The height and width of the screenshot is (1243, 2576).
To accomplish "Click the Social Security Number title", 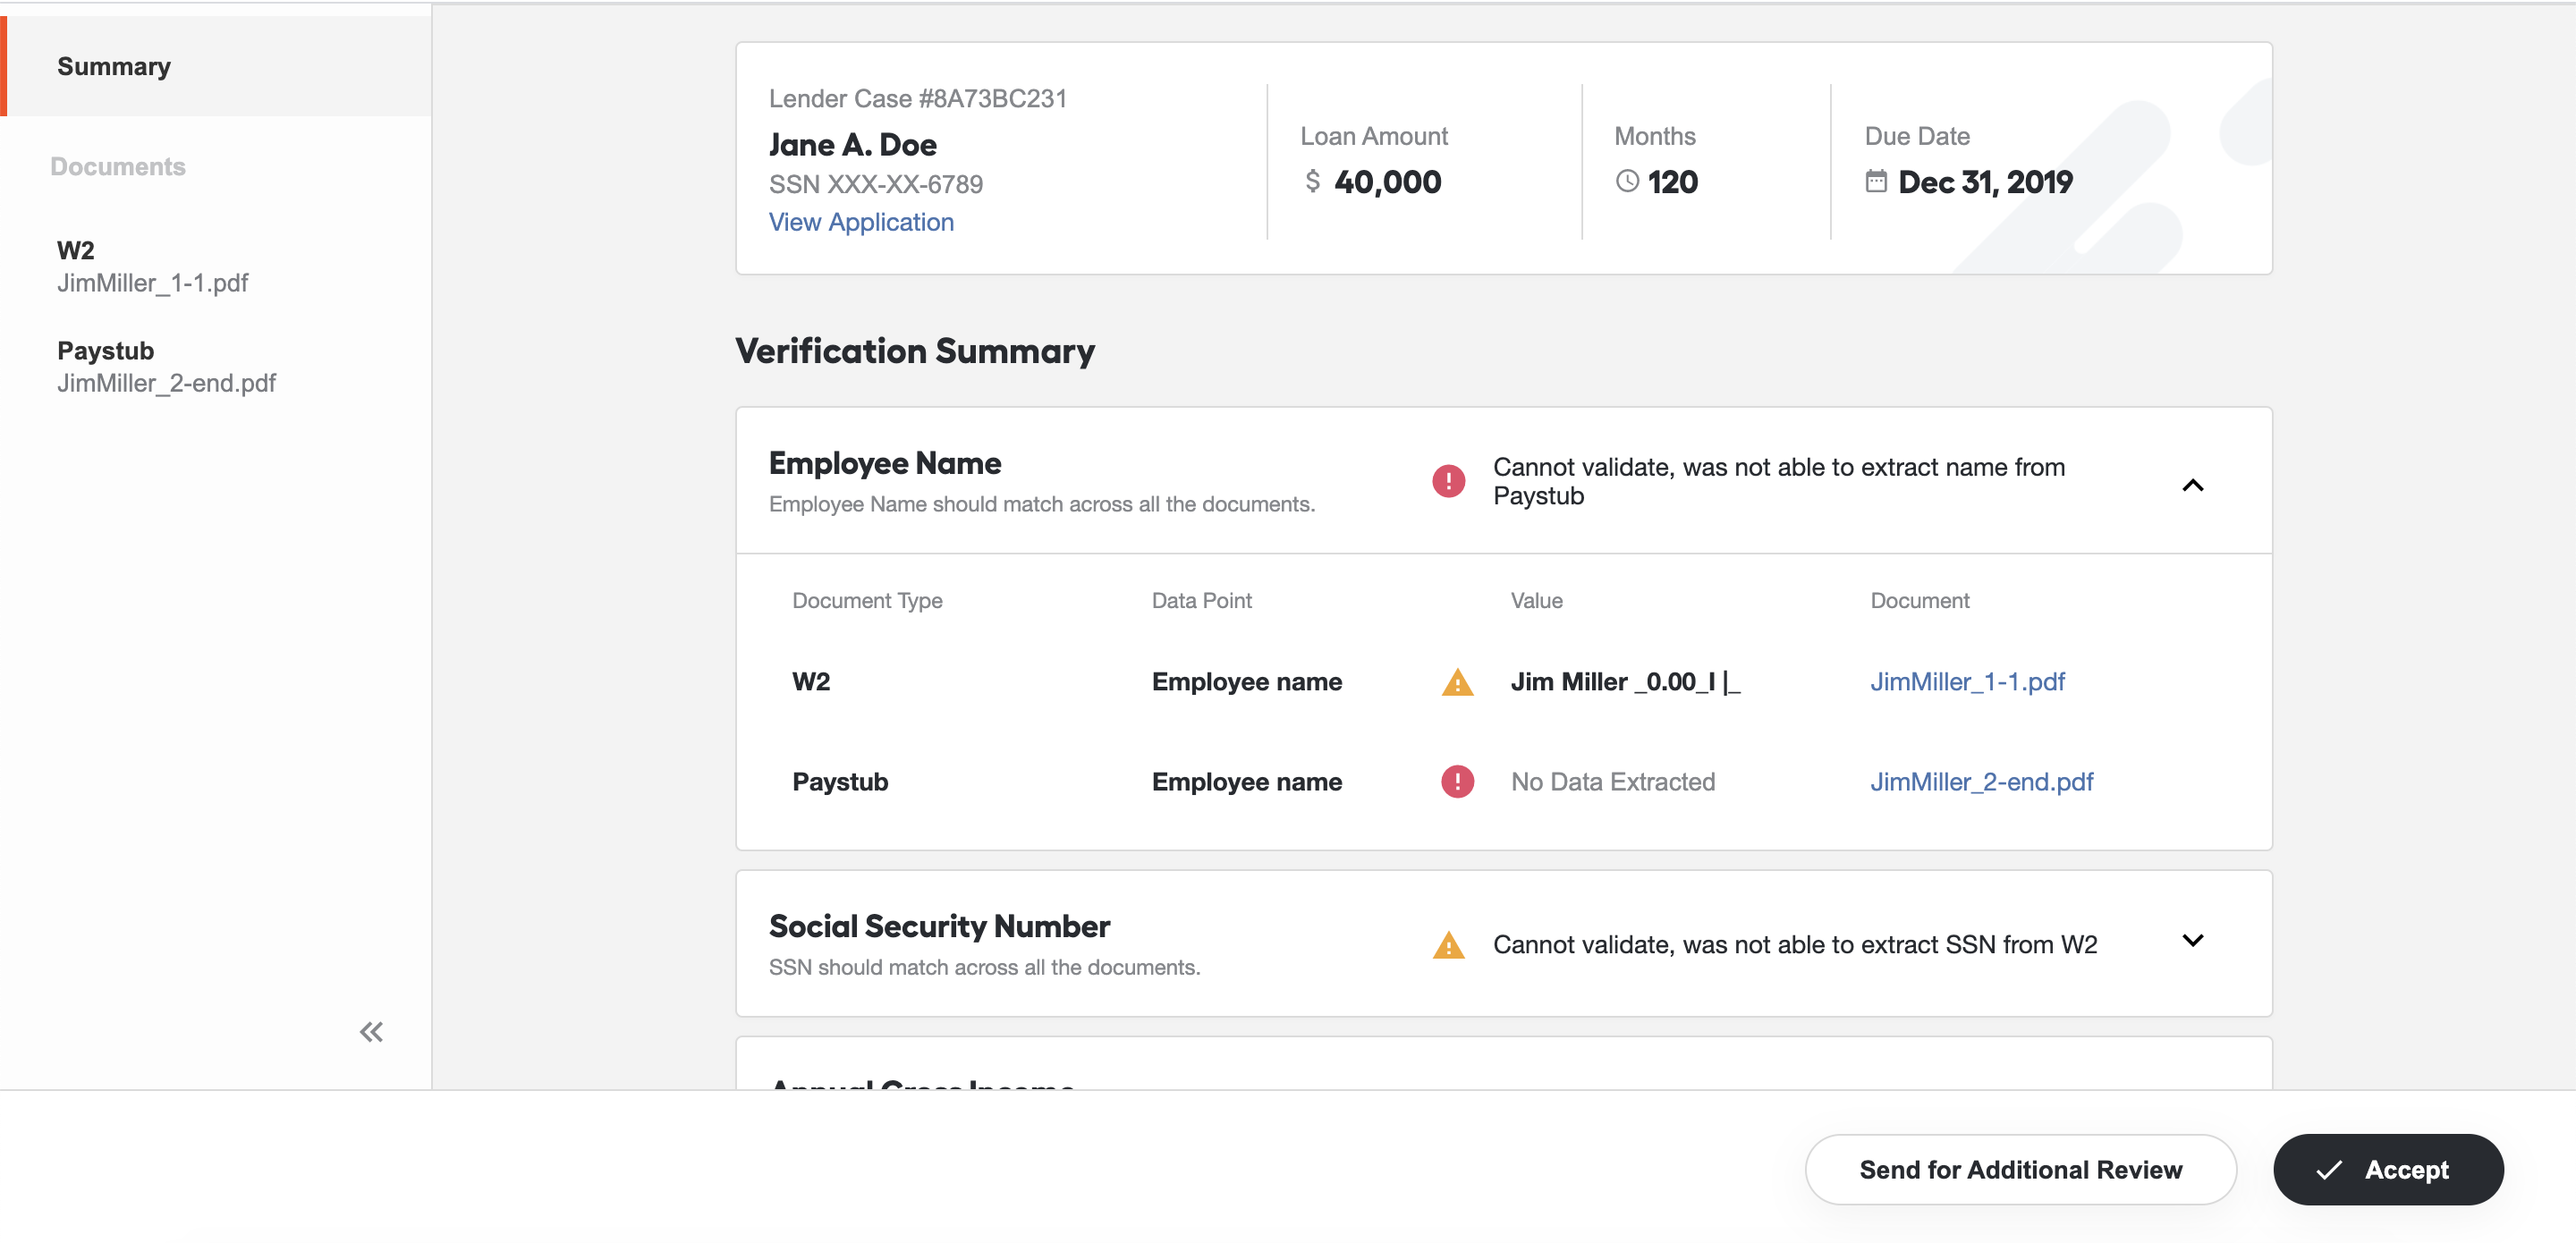I will 939,926.
